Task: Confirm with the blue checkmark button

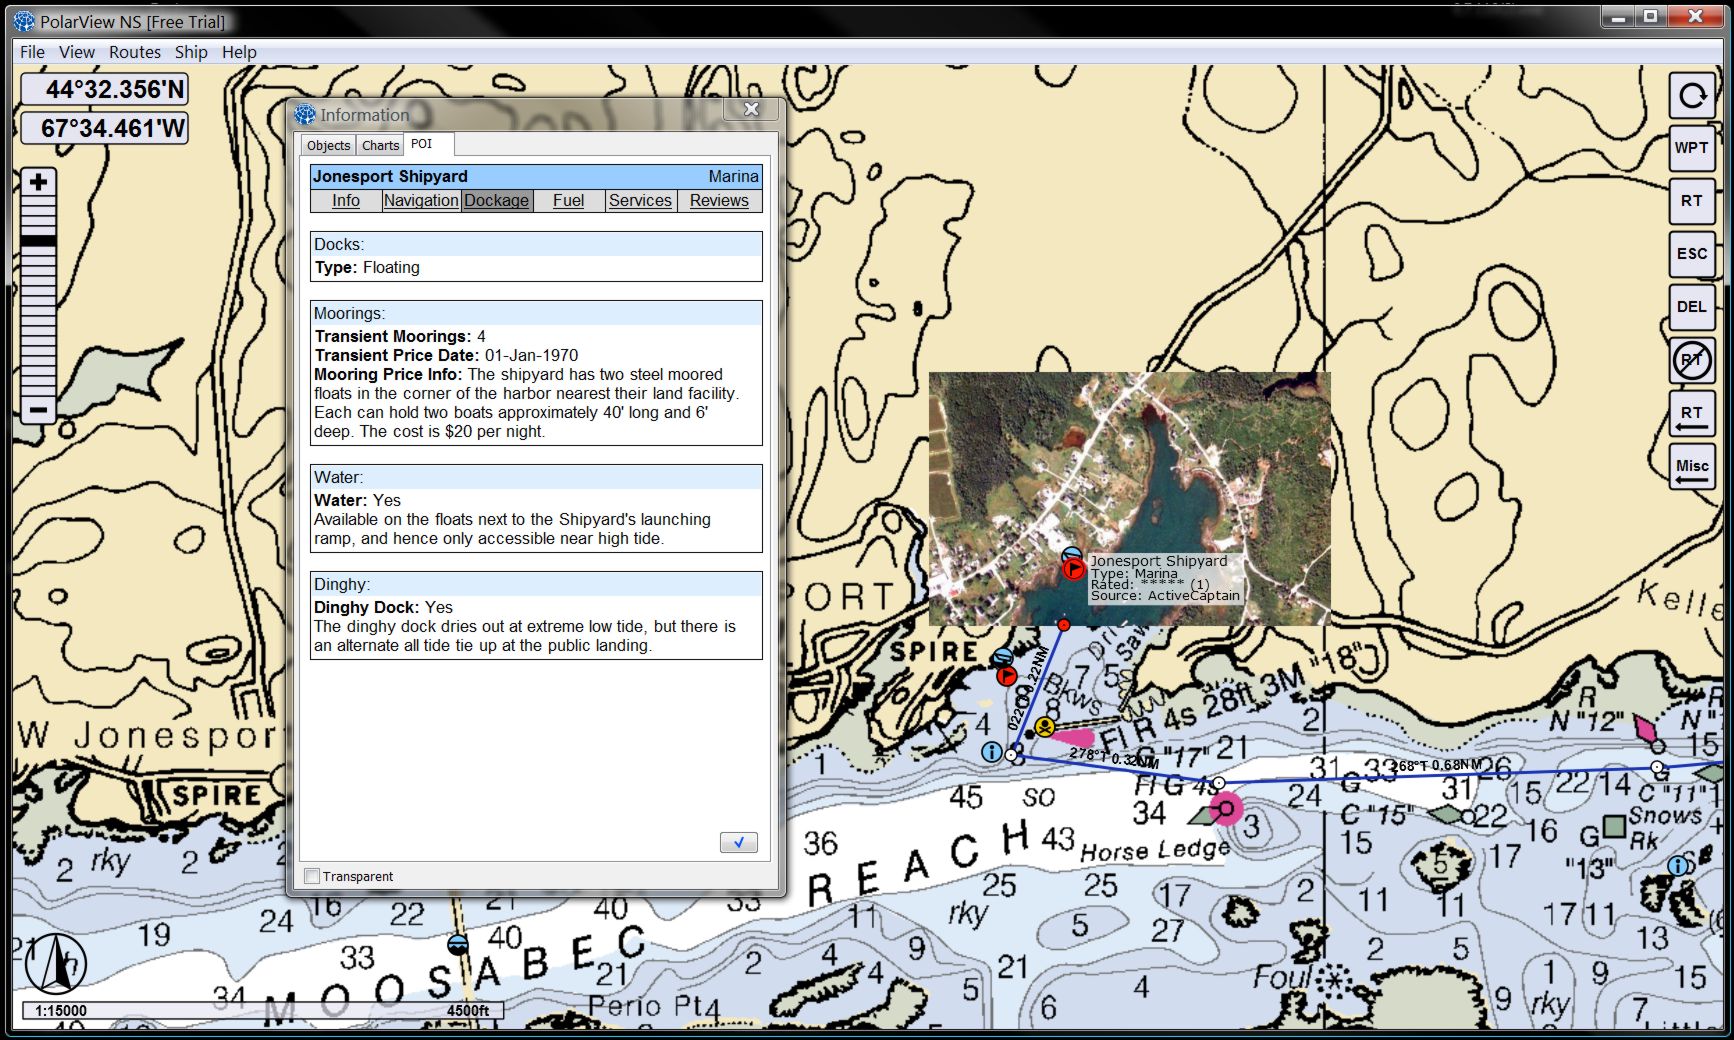Action: point(739,842)
